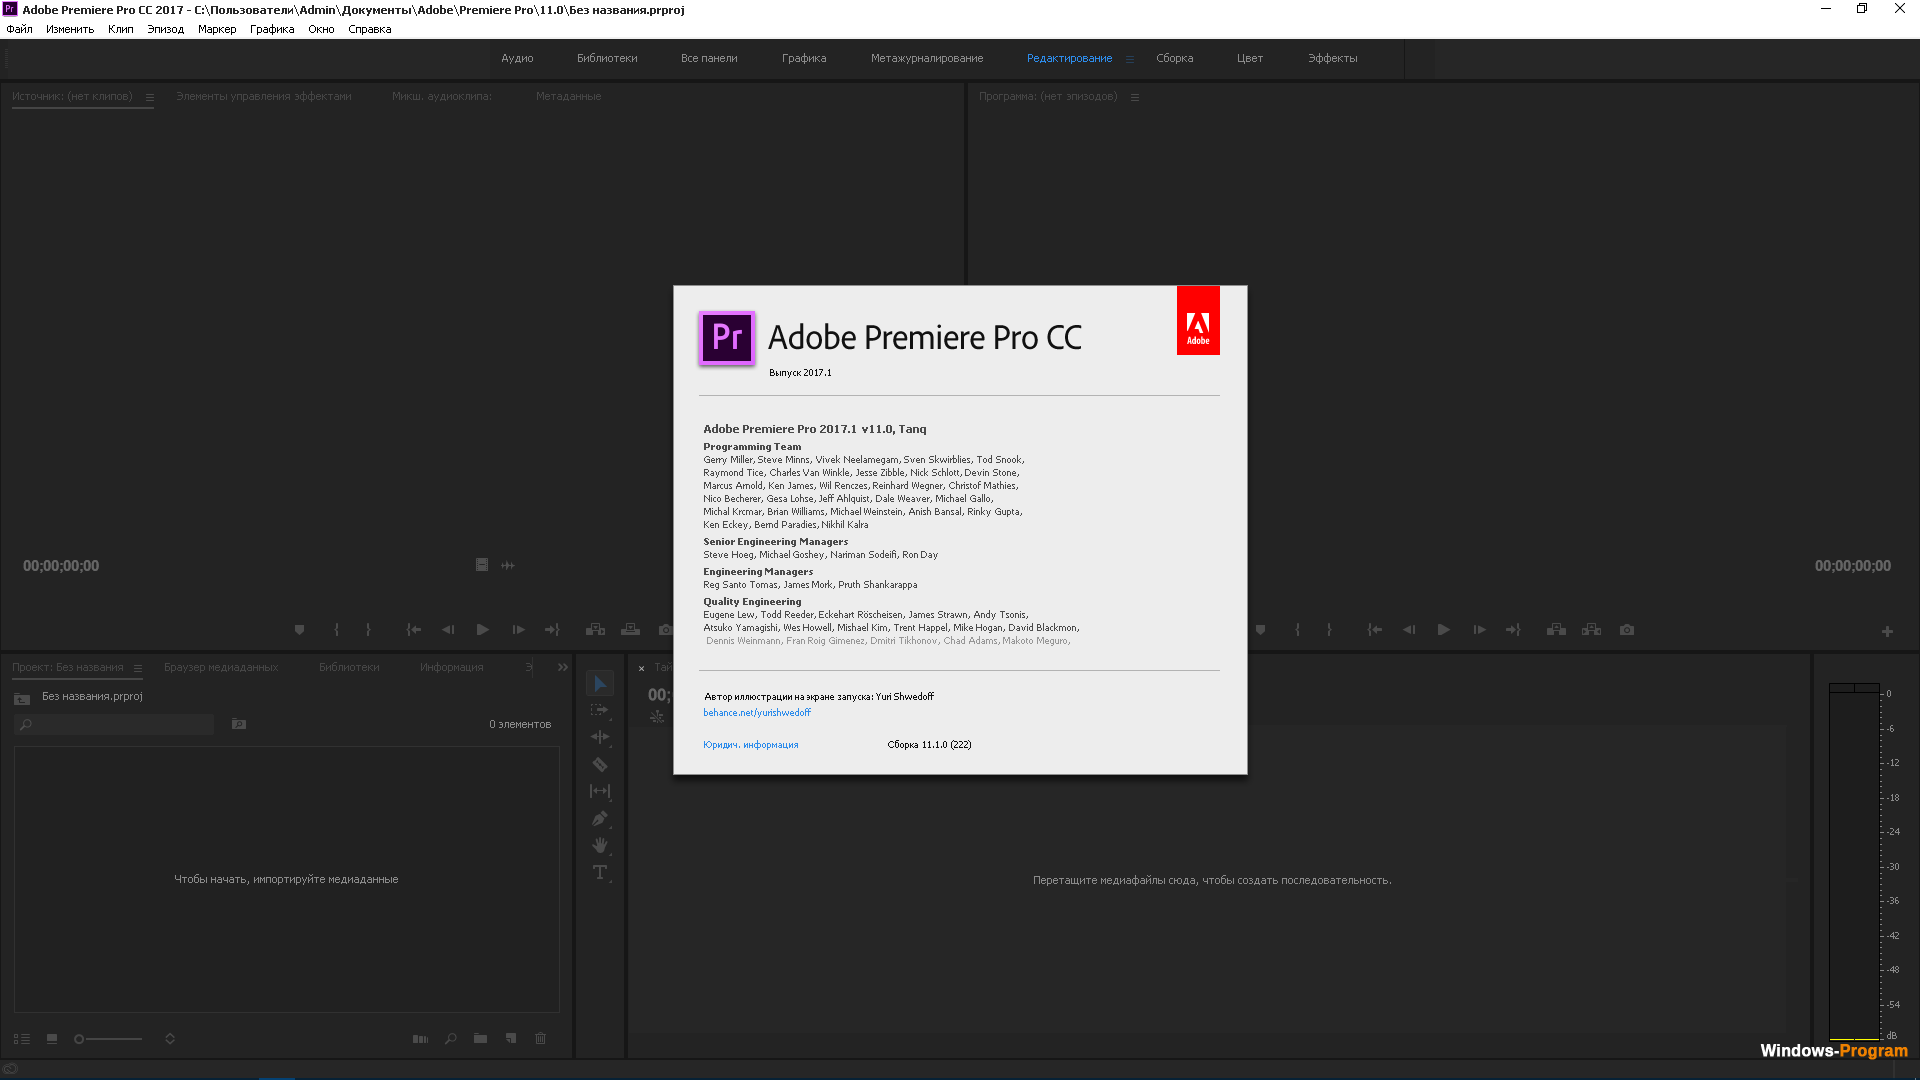Step back one frame in Program monitor
This screenshot has height=1080, width=1920.
coord(1409,630)
